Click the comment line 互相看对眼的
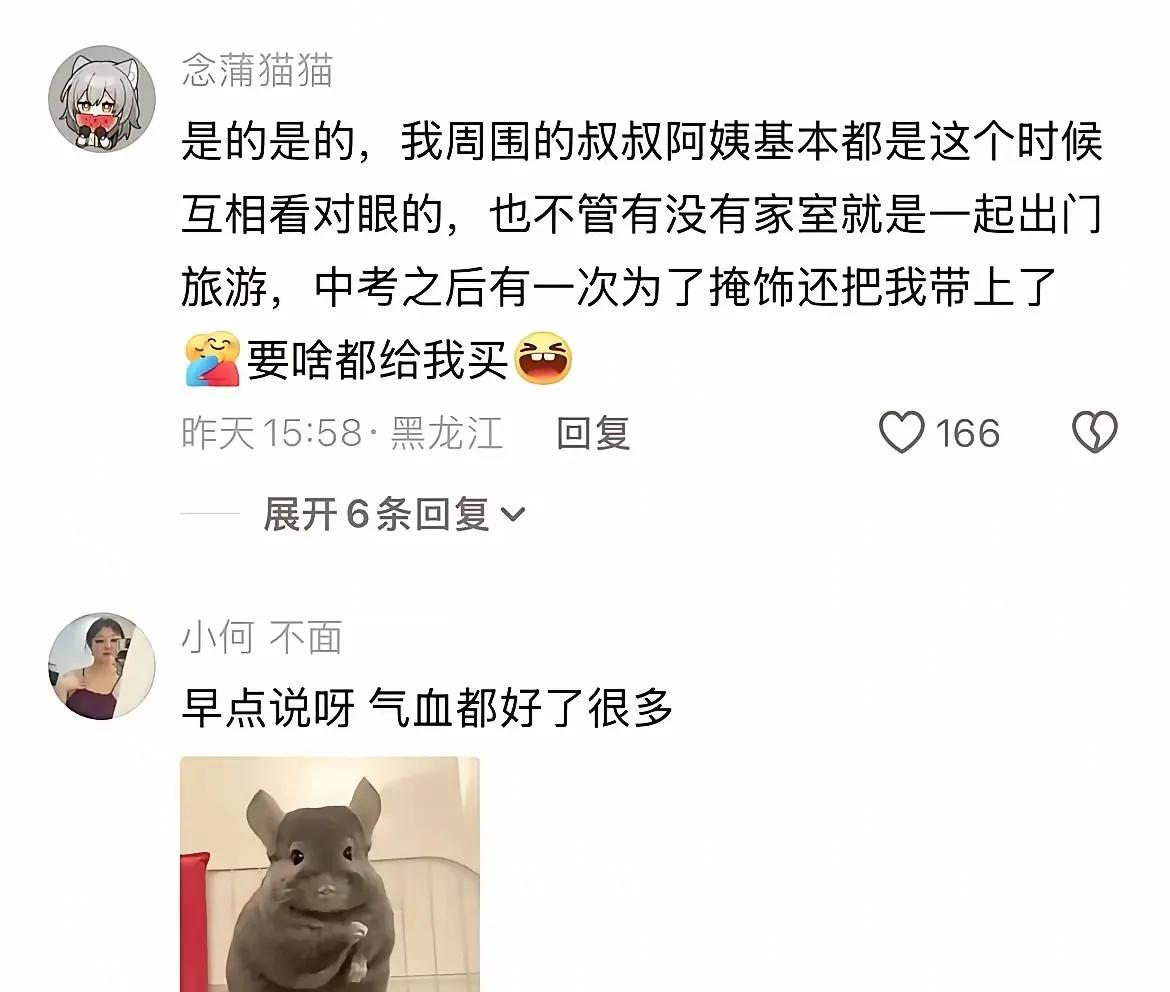 [x=642, y=214]
